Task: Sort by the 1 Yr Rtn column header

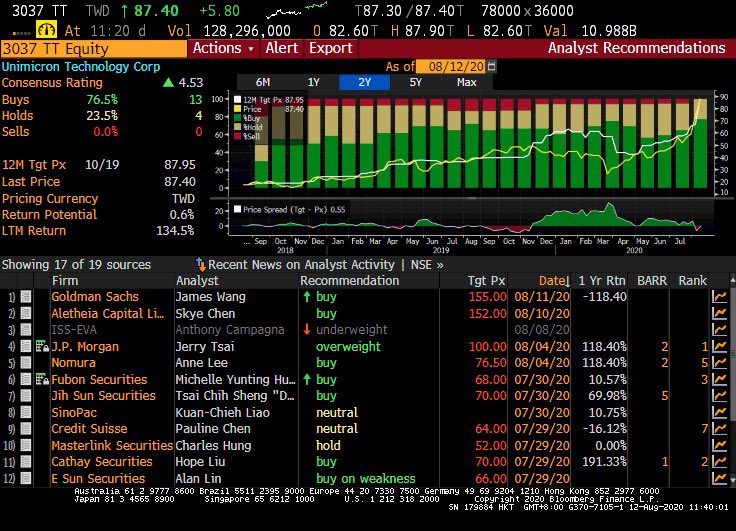Action: [602, 281]
